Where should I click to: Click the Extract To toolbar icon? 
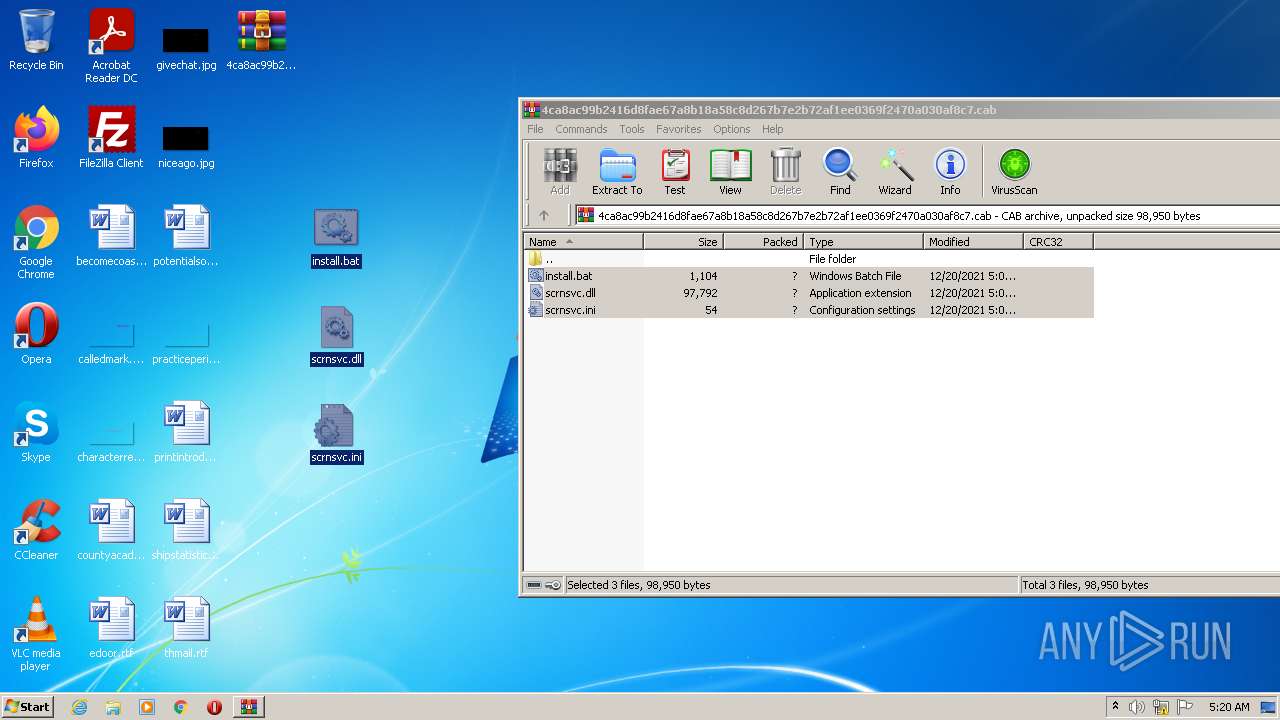coord(617,172)
